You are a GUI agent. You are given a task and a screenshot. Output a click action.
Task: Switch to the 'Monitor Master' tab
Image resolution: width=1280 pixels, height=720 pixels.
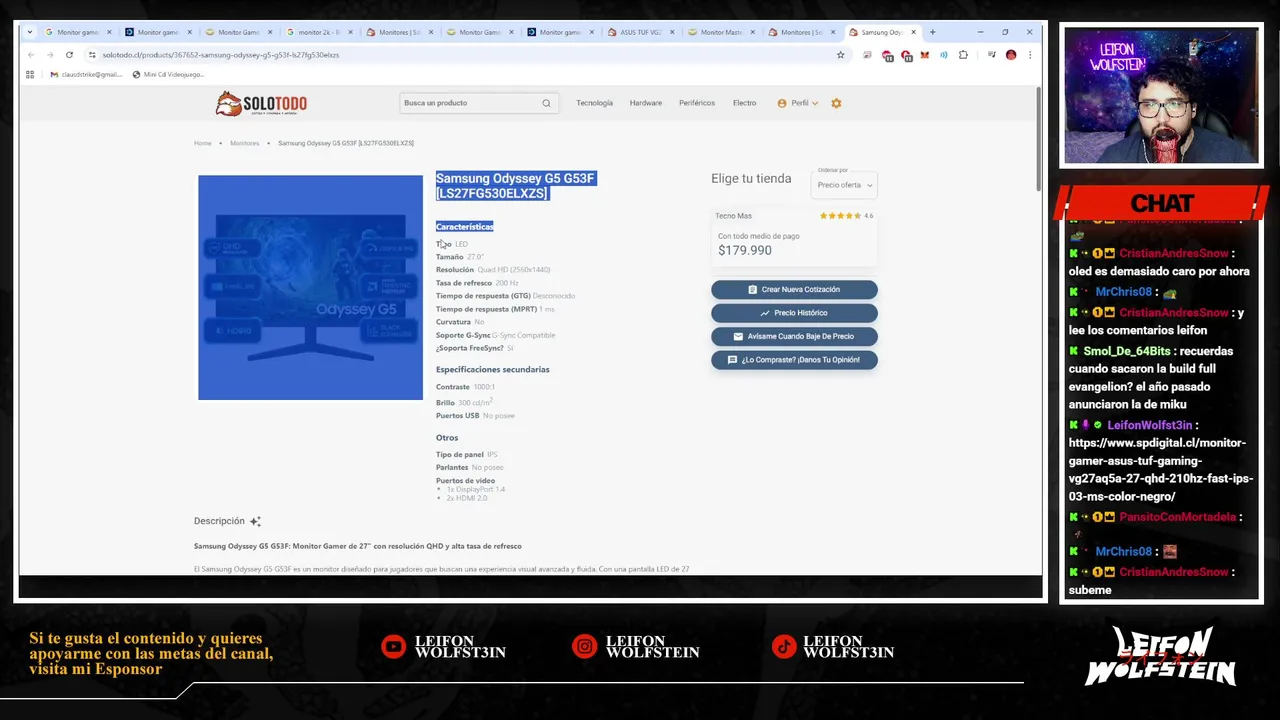coord(720,32)
